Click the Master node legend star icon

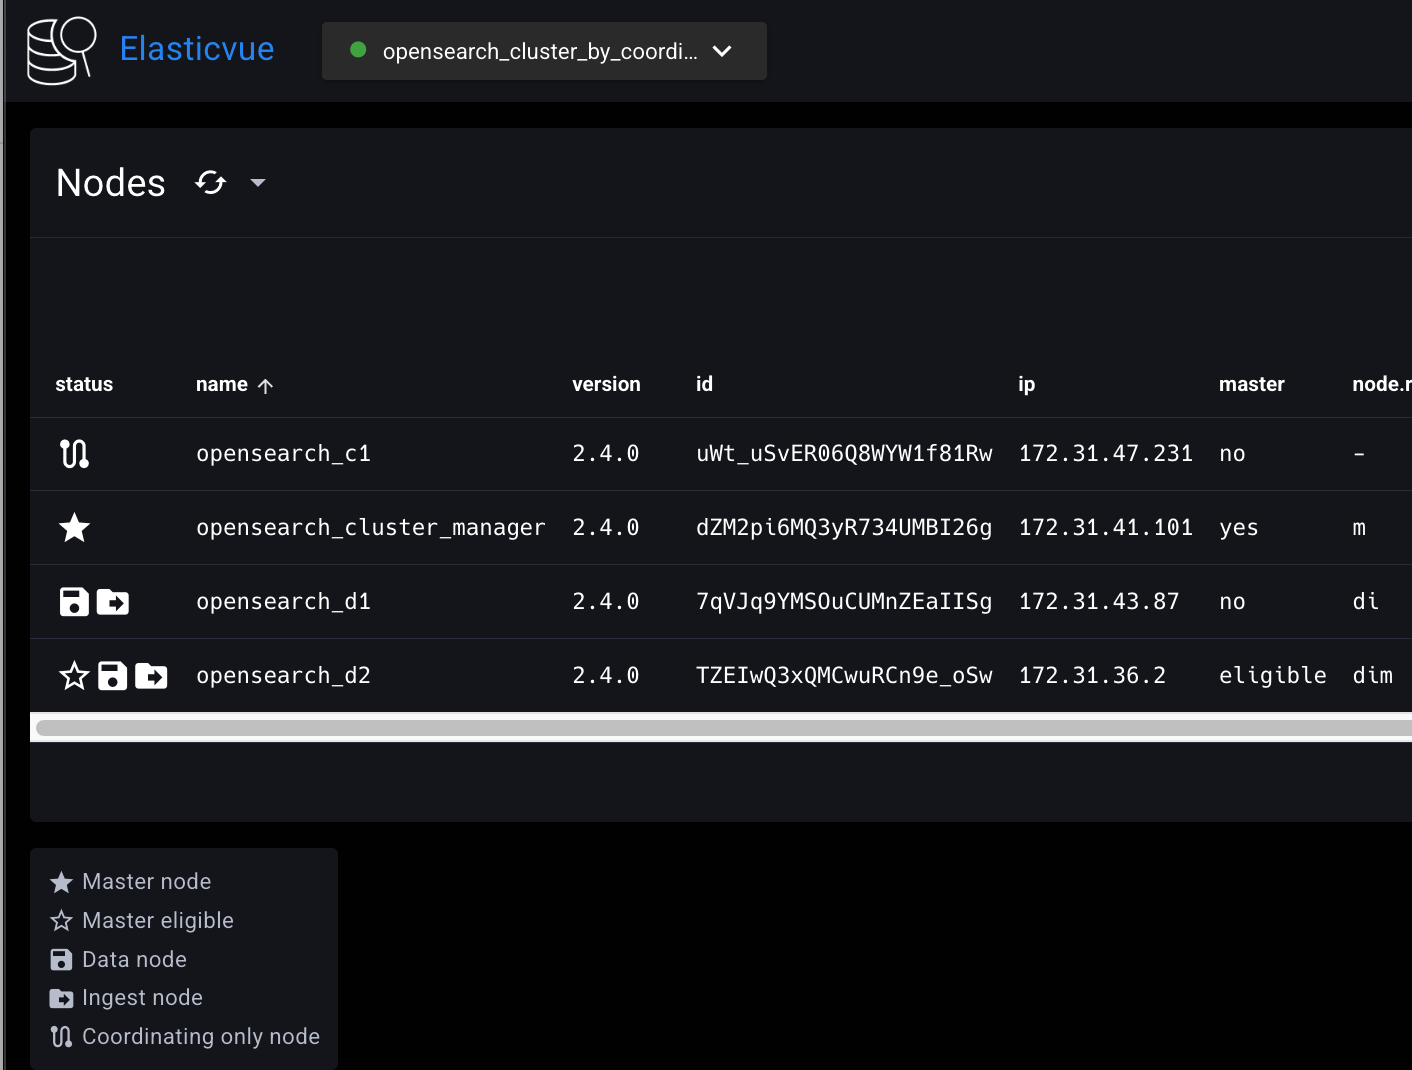tap(61, 882)
